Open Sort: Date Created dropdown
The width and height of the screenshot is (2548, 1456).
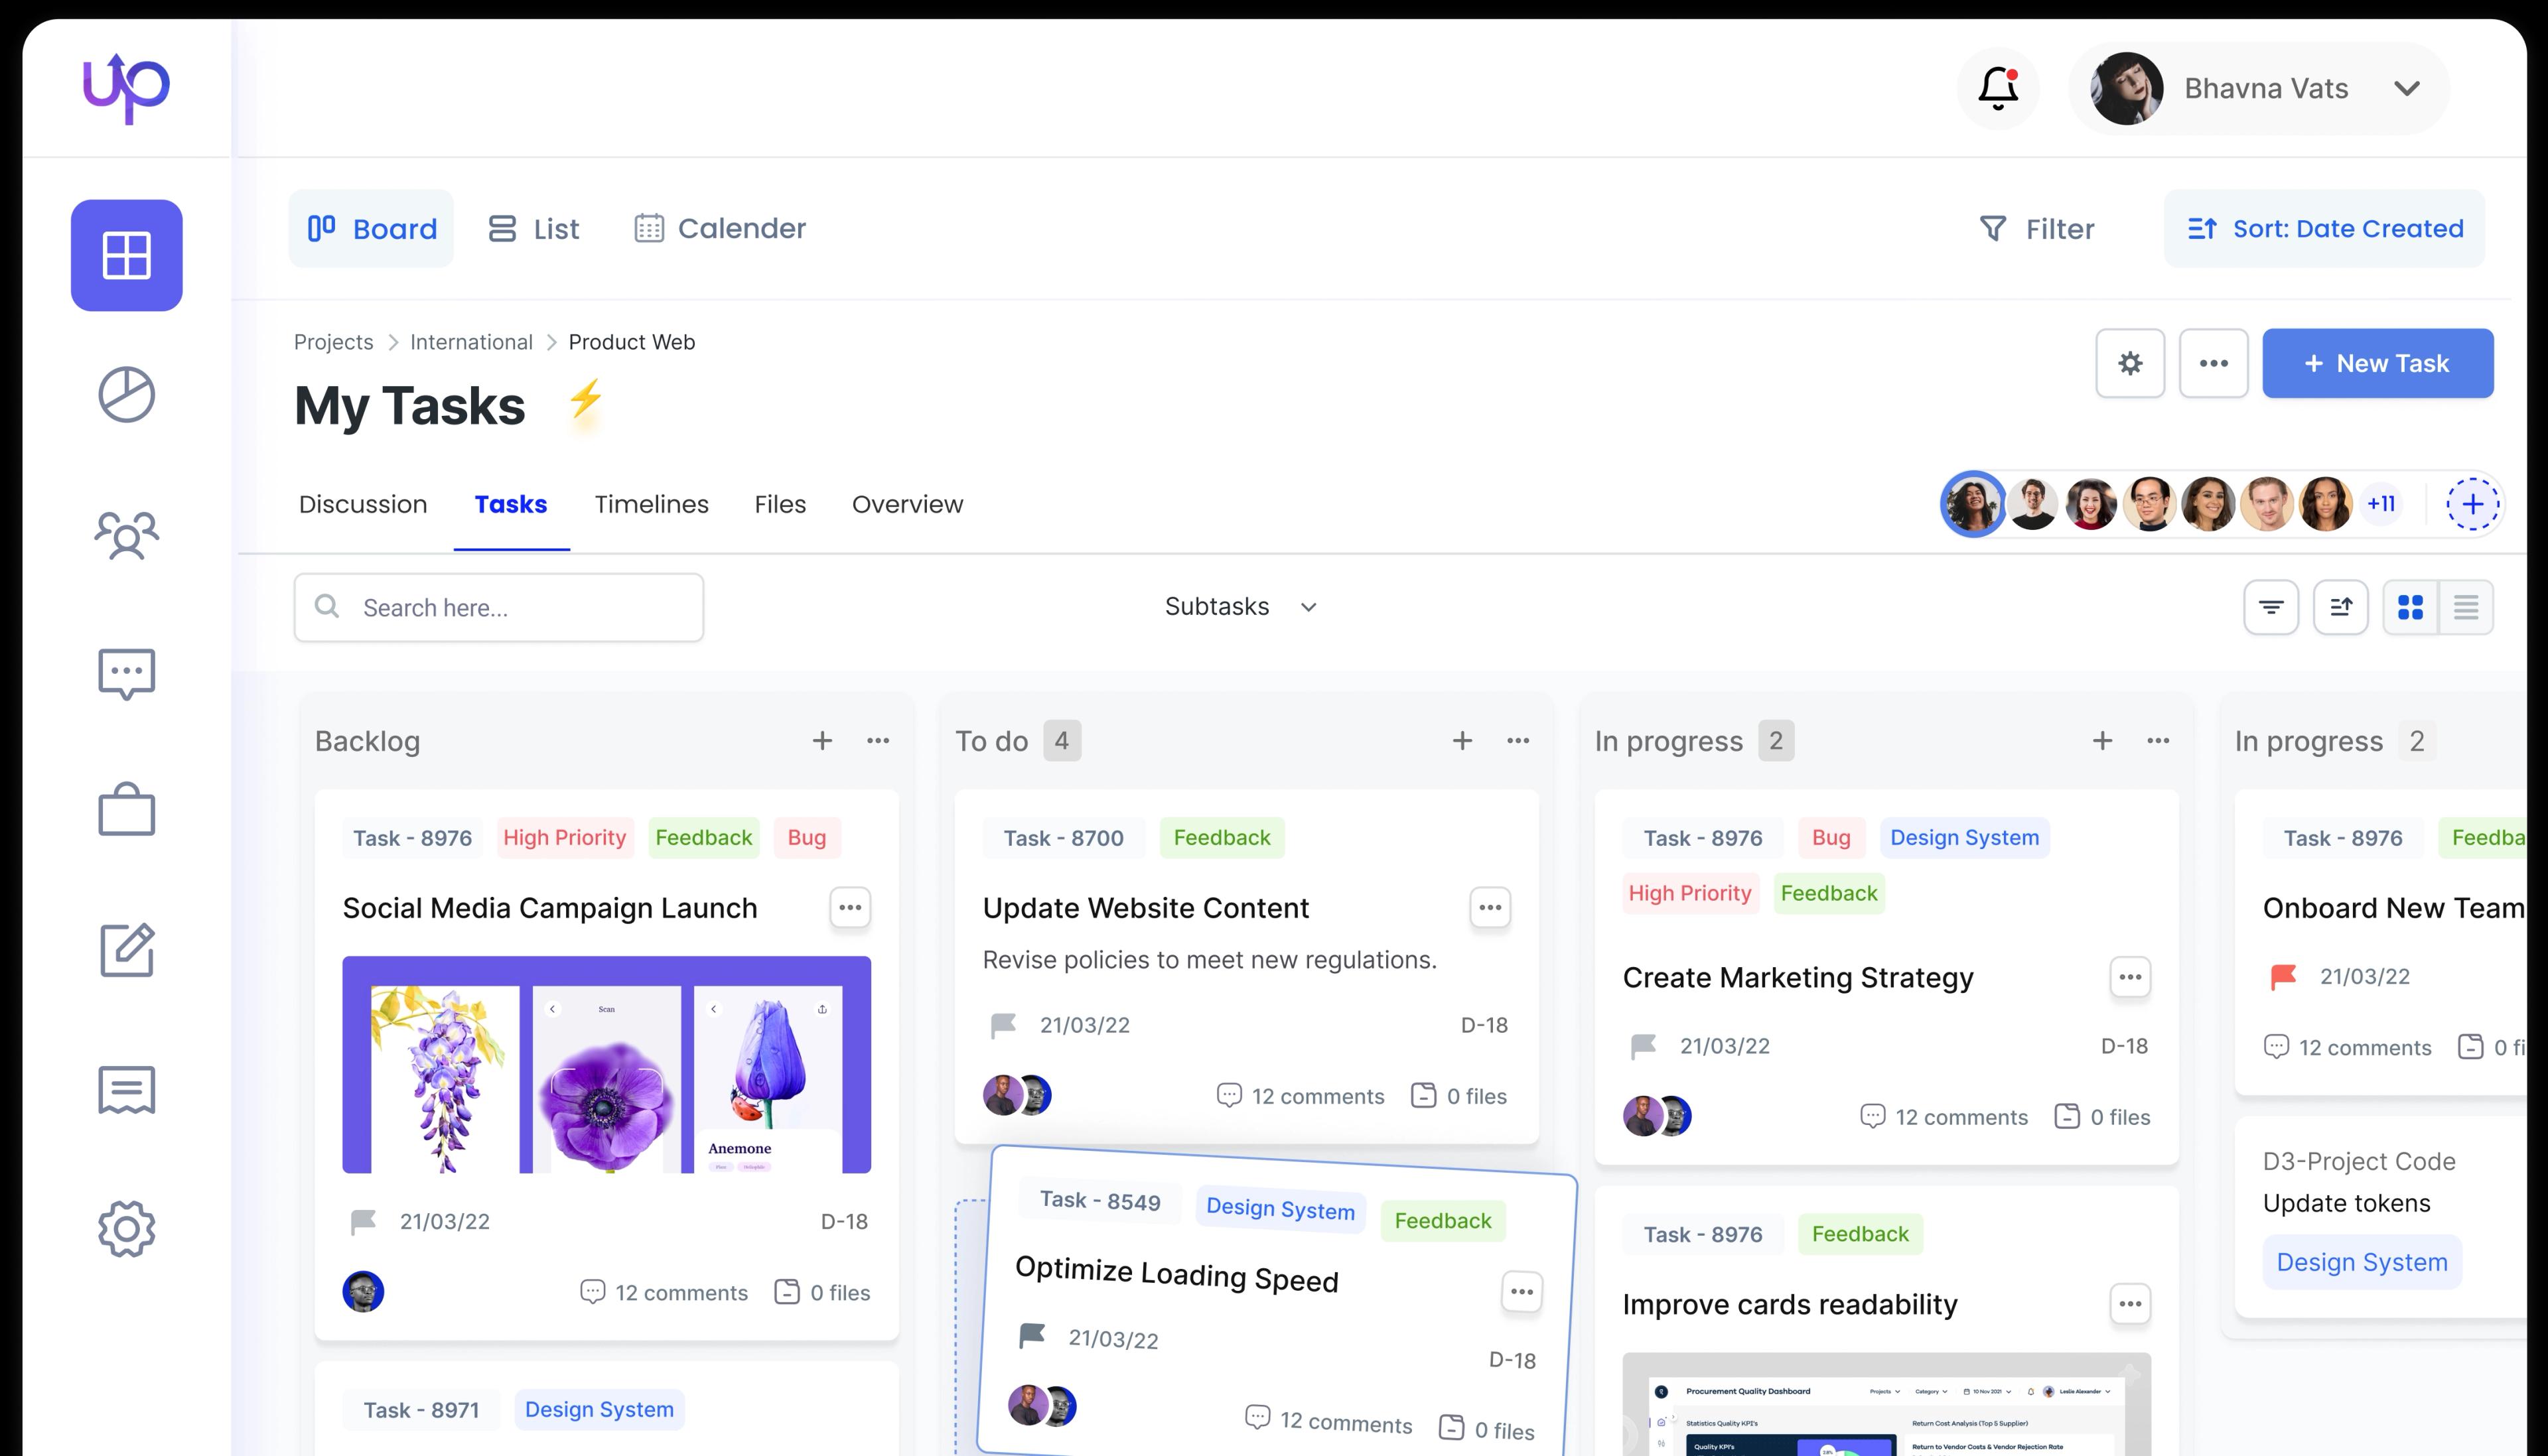coord(2324,228)
